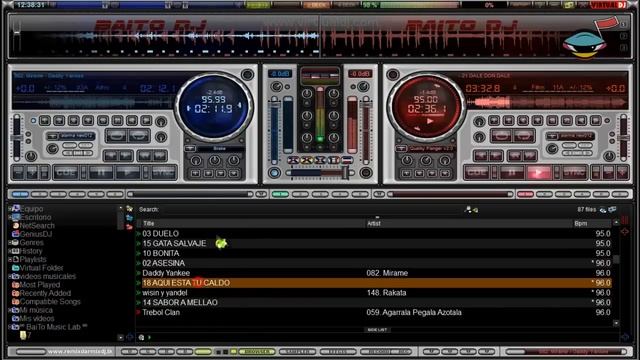Expand the History tree node
The height and width of the screenshot is (360, 640).
pos(10,251)
